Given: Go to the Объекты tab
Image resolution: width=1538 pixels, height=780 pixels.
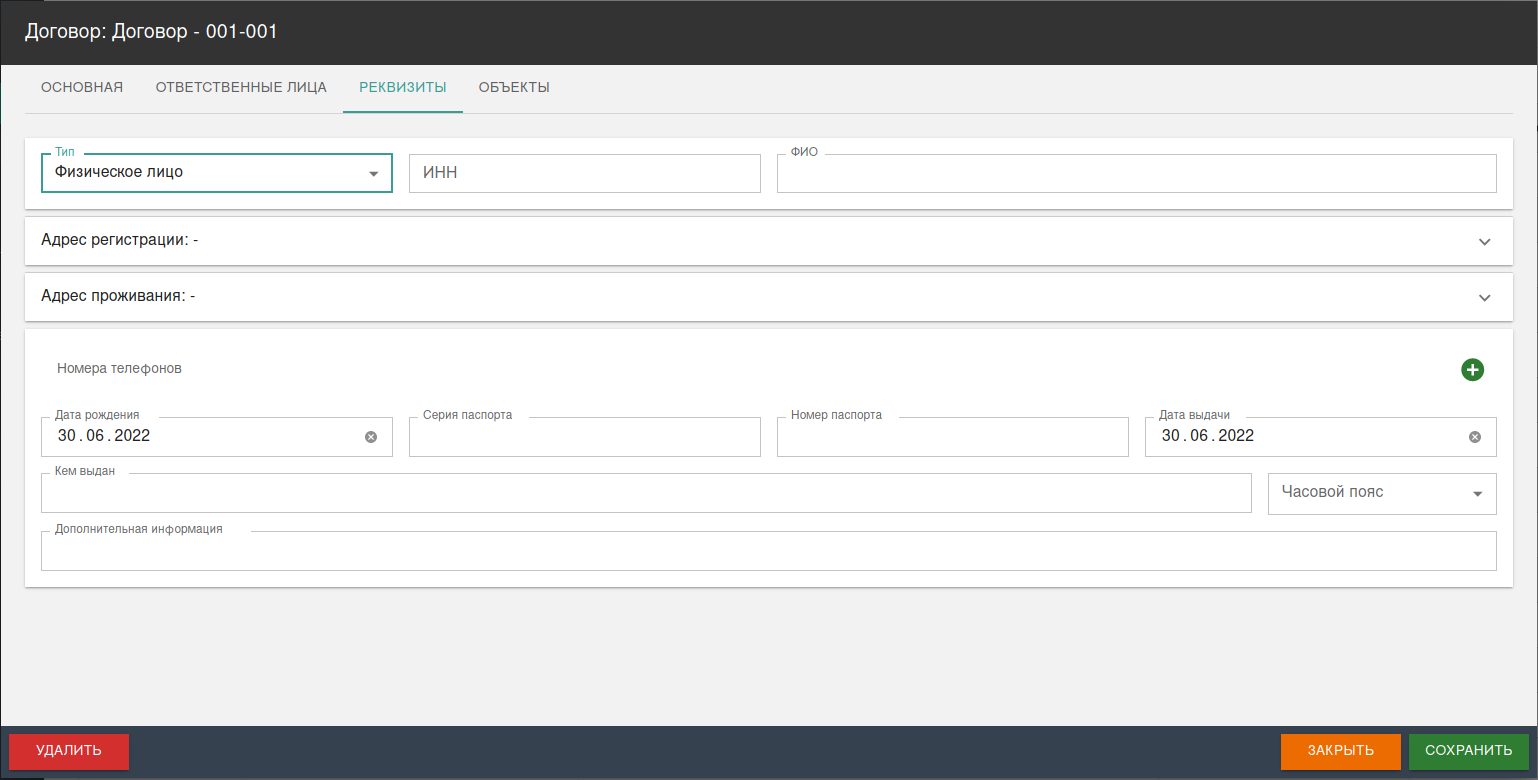Looking at the screenshot, I should click(514, 88).
